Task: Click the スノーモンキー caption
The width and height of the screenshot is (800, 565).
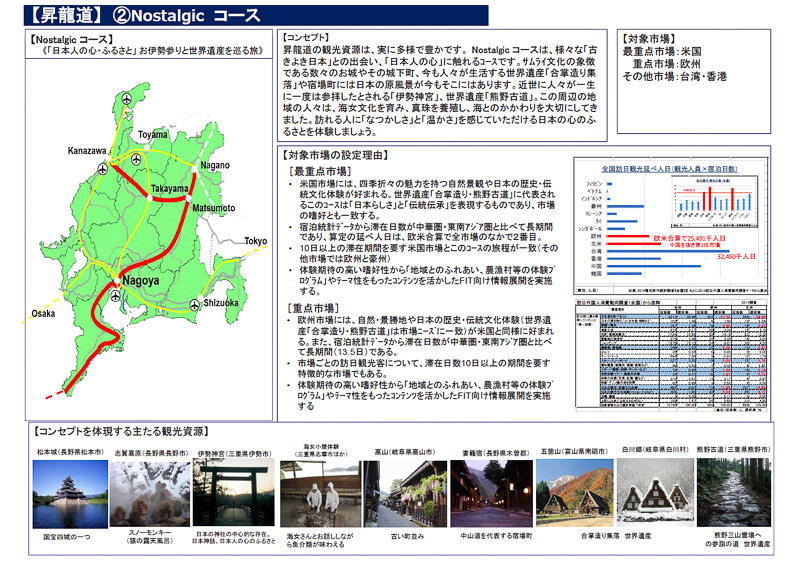Action: tap(149, 532)
